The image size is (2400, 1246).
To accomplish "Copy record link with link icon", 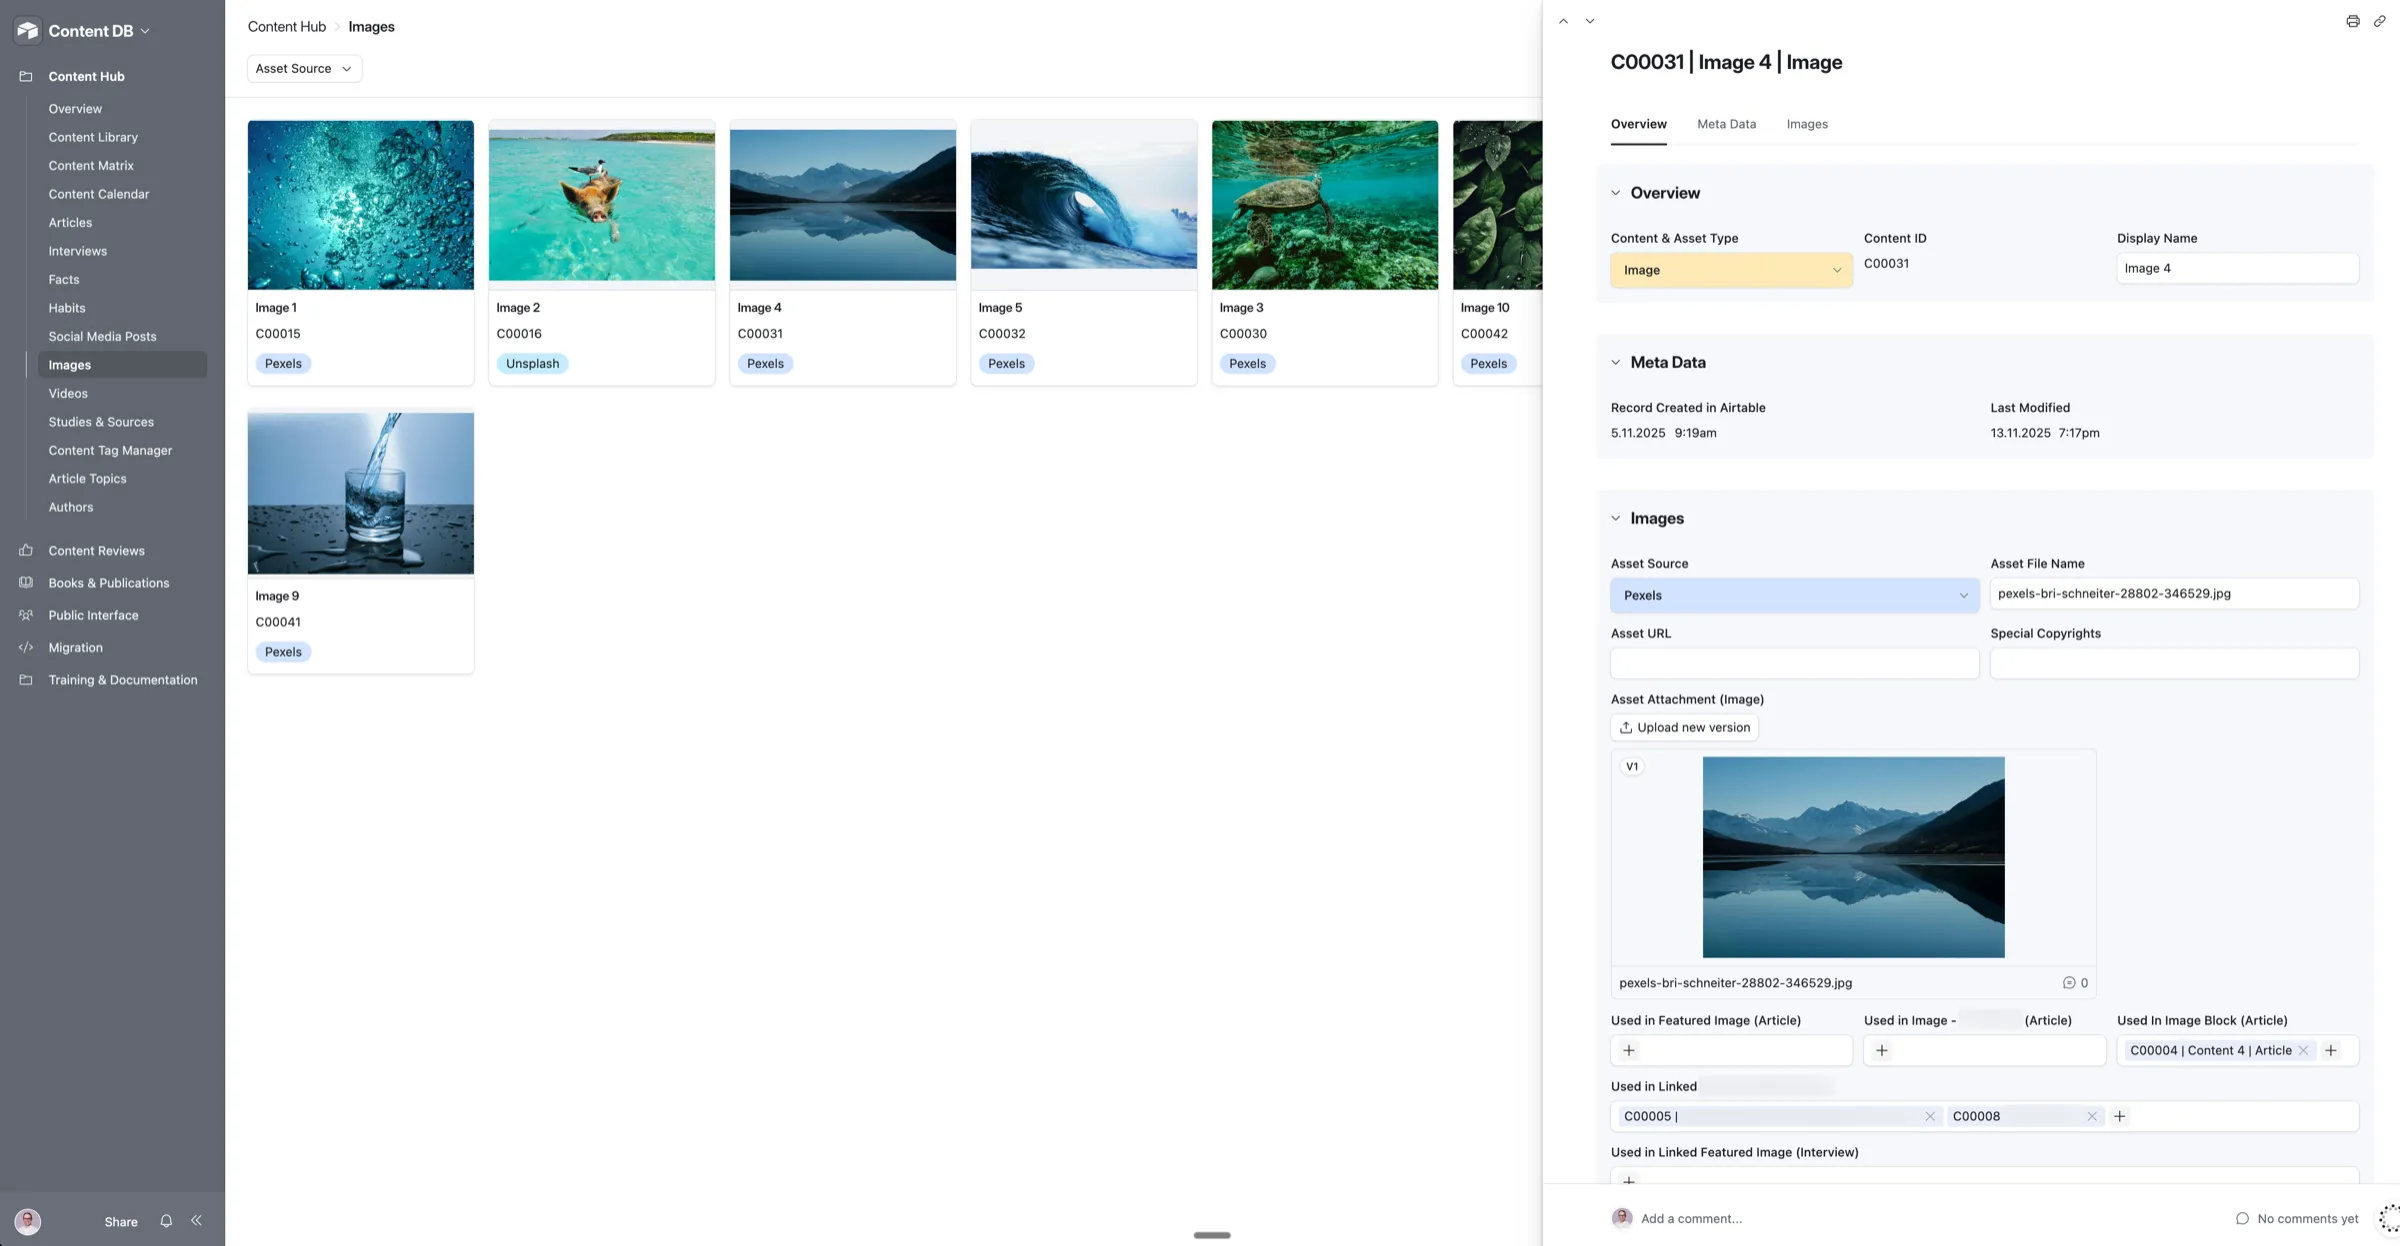I will tap(2380, 21).
